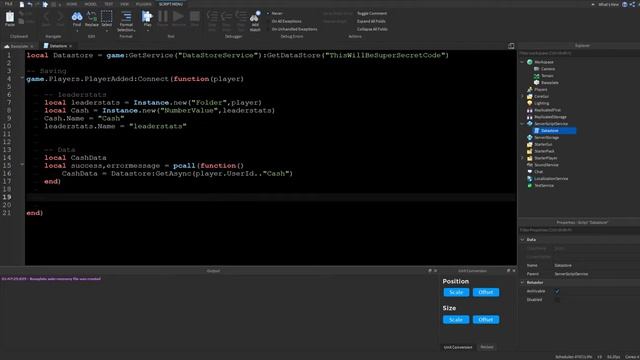Select Baseplate part in the Explorer
This screenshot has height=360, width=640.
point(546,83)
